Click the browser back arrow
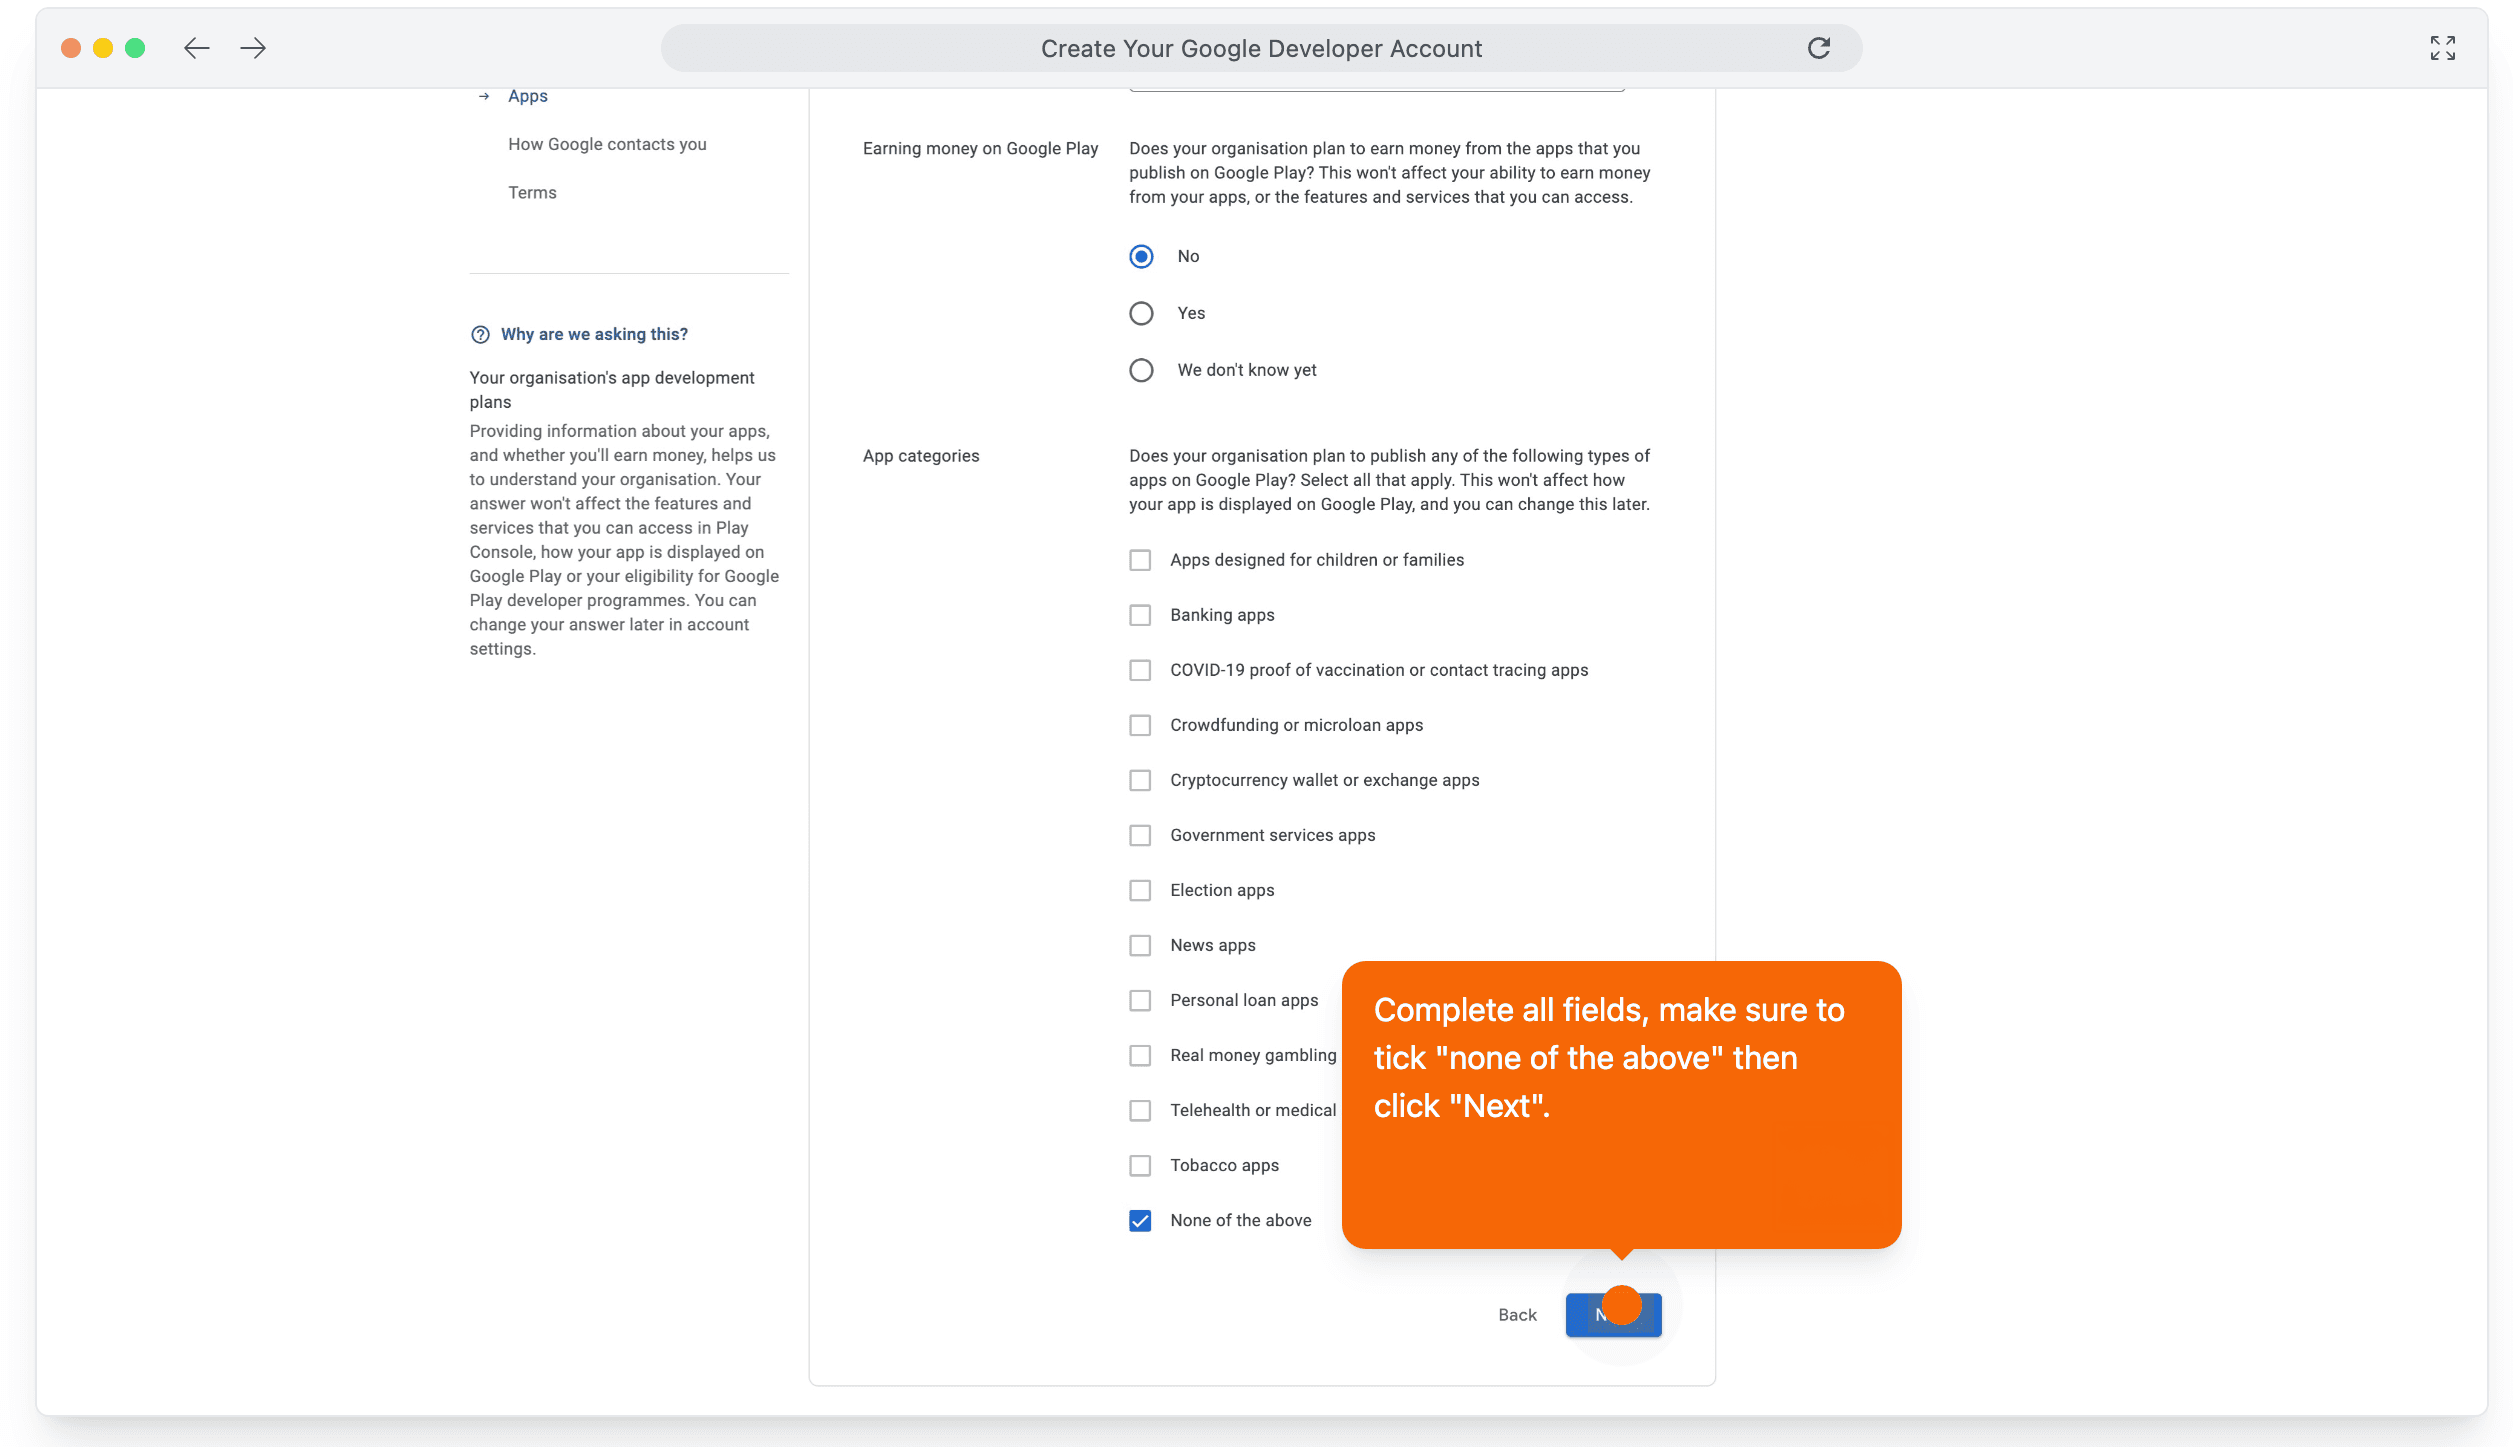The image size is (2513, 1447). (196, 48)
